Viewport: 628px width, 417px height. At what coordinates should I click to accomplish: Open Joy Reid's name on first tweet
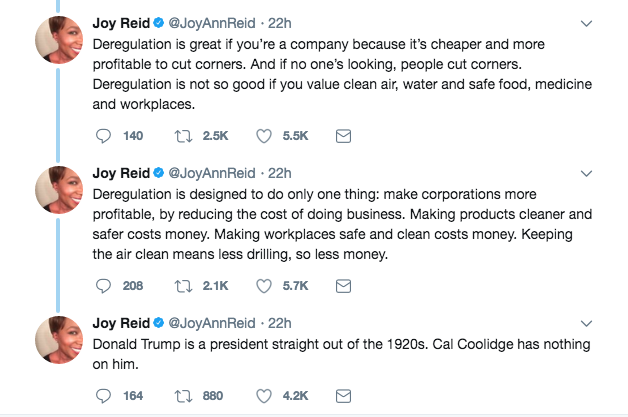(120, 23)
